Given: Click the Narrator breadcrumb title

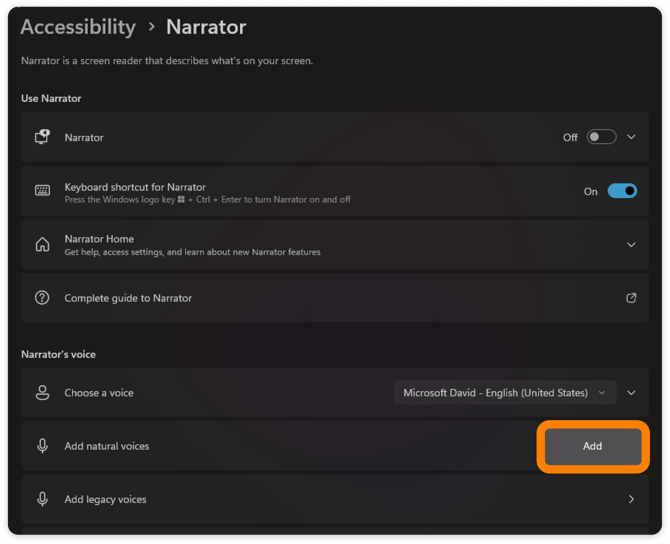Looking at the screenshot, I should (206, 27).
